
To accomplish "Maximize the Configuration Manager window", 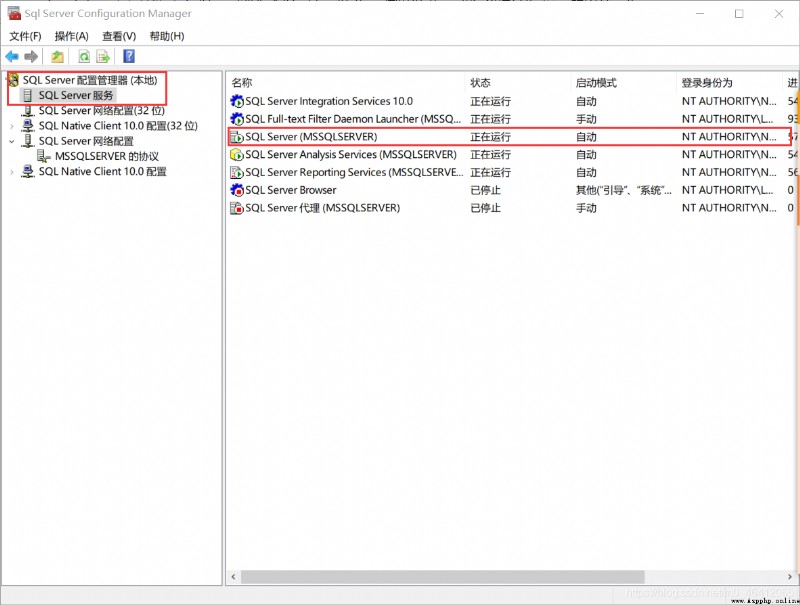I will click(739, 14).
